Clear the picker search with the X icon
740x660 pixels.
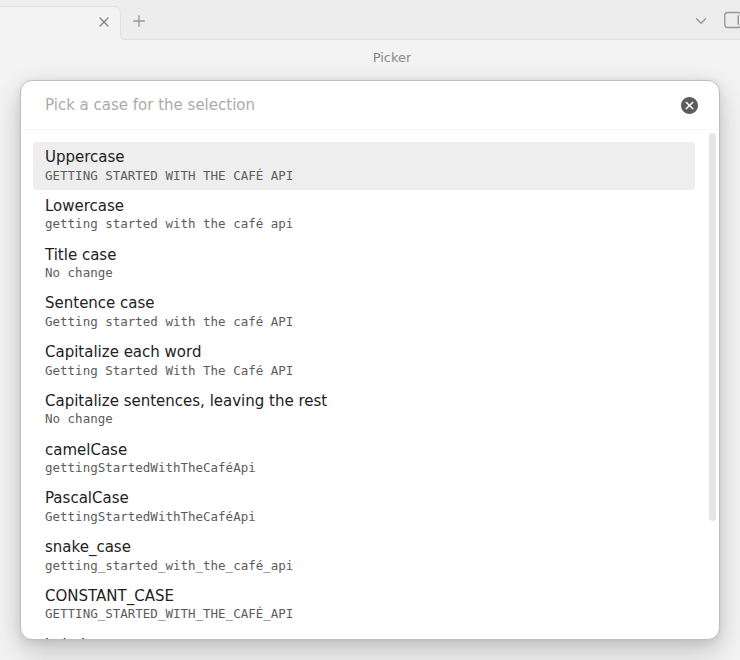[689, 105]
